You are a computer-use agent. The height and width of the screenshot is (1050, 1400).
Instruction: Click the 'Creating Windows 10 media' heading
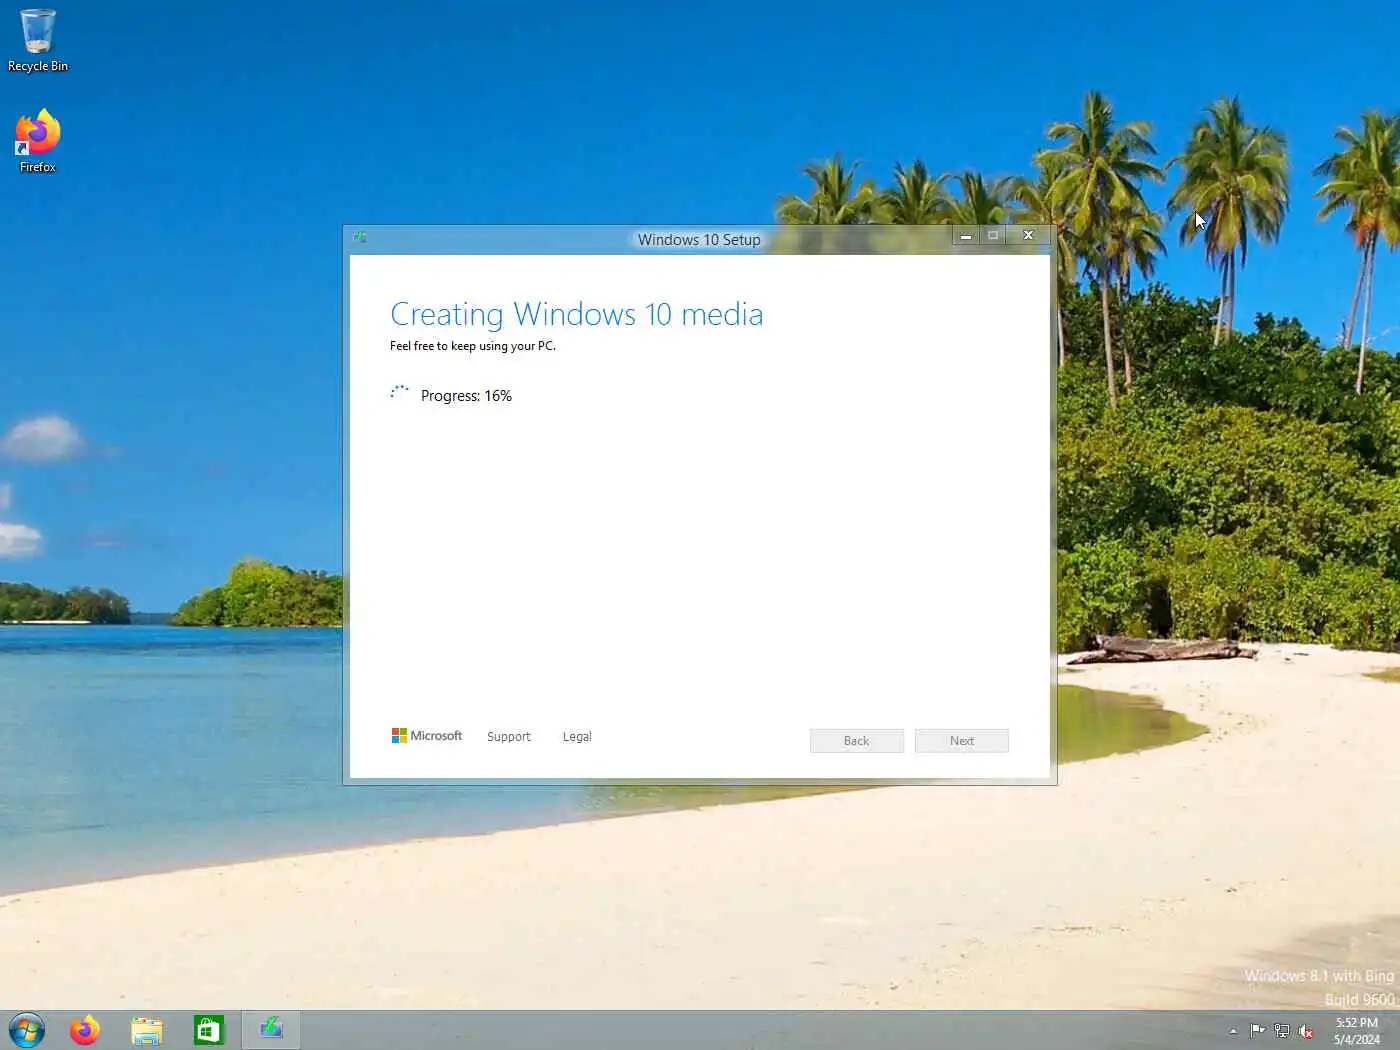click(x=577, y=314)
